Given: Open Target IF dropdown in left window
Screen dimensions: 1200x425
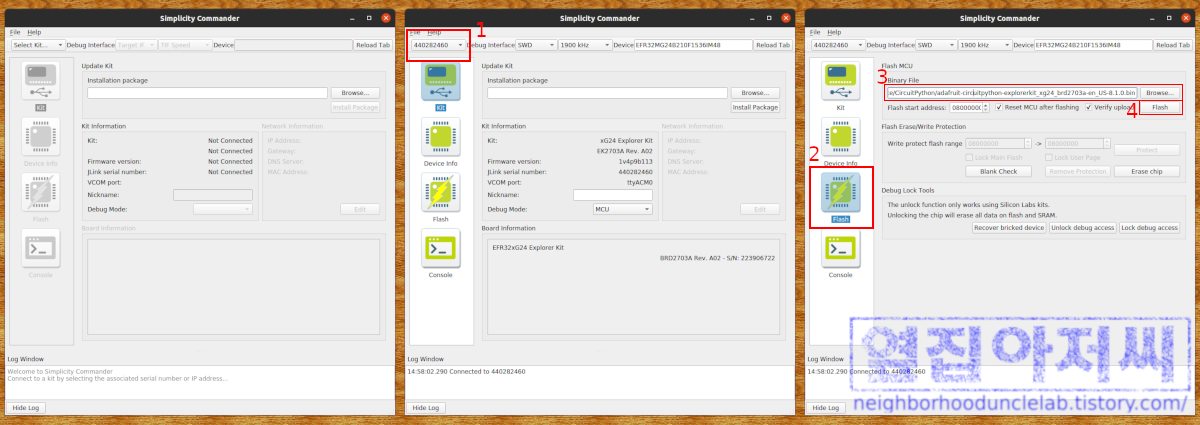Looking at the screenshot, I should coord(134,45).
